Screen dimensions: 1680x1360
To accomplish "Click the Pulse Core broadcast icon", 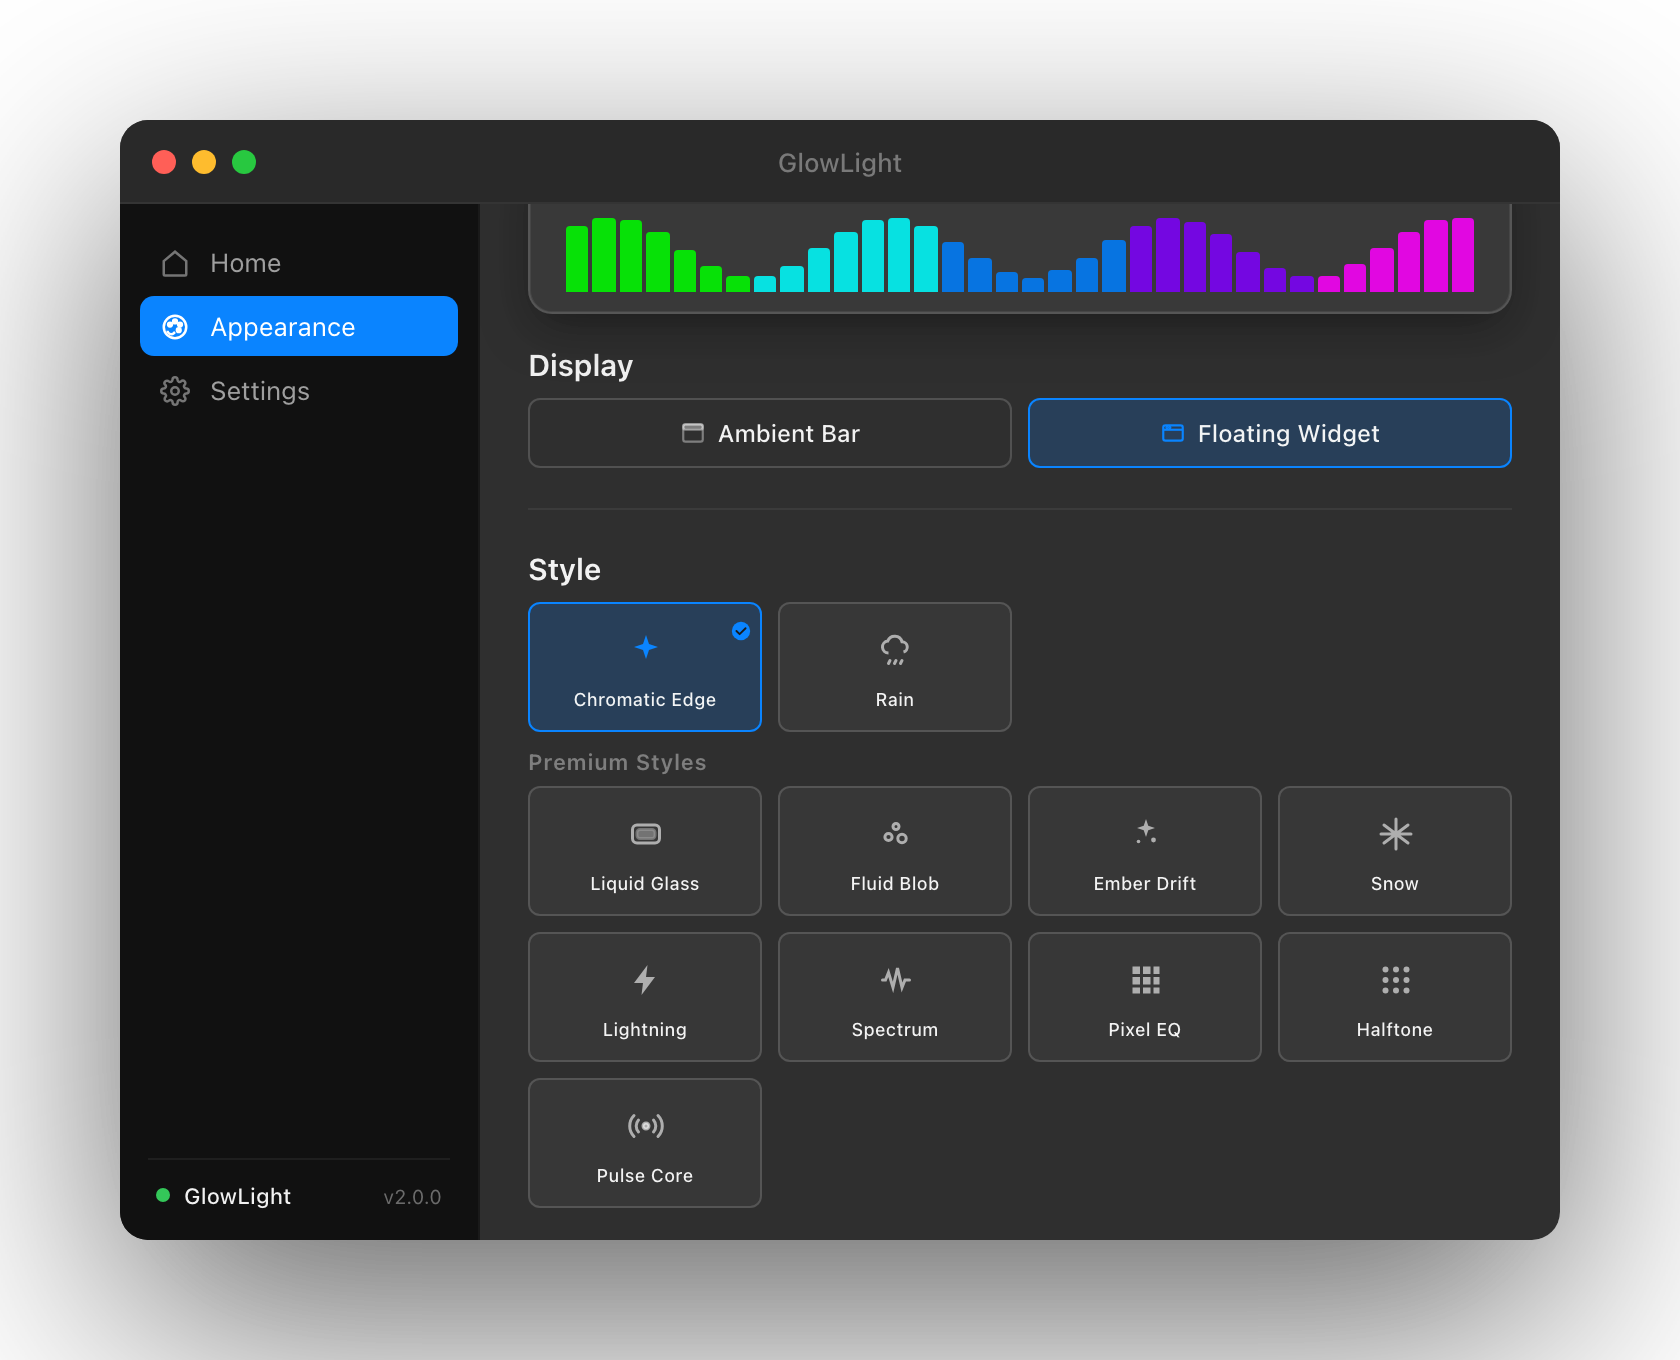I will pyautogui.click(x=646, y=1126).
